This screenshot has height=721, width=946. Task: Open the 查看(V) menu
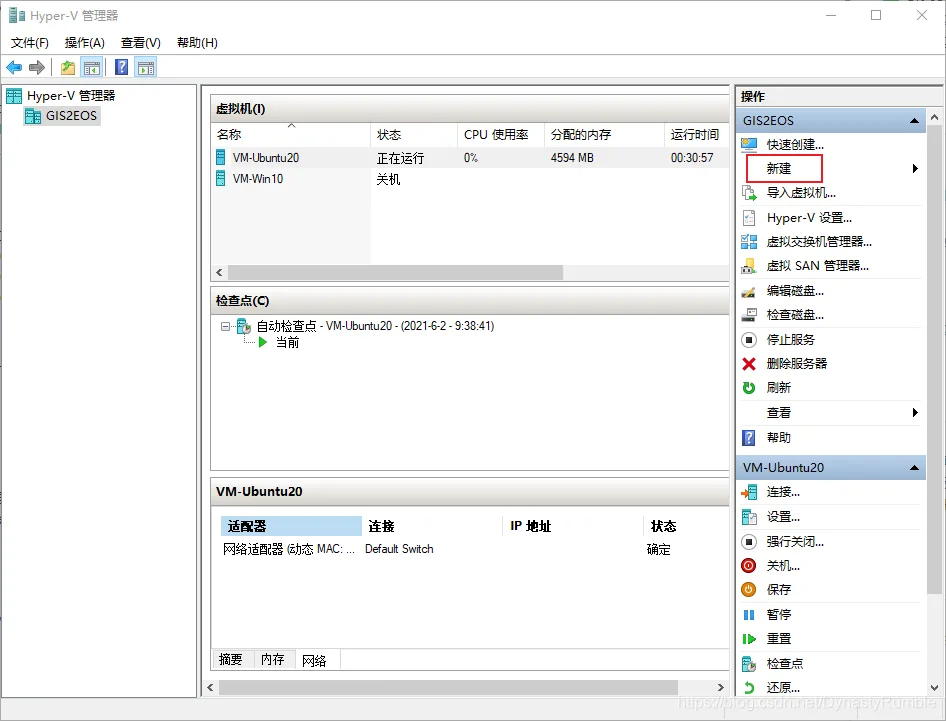click(x=141, y=43)
